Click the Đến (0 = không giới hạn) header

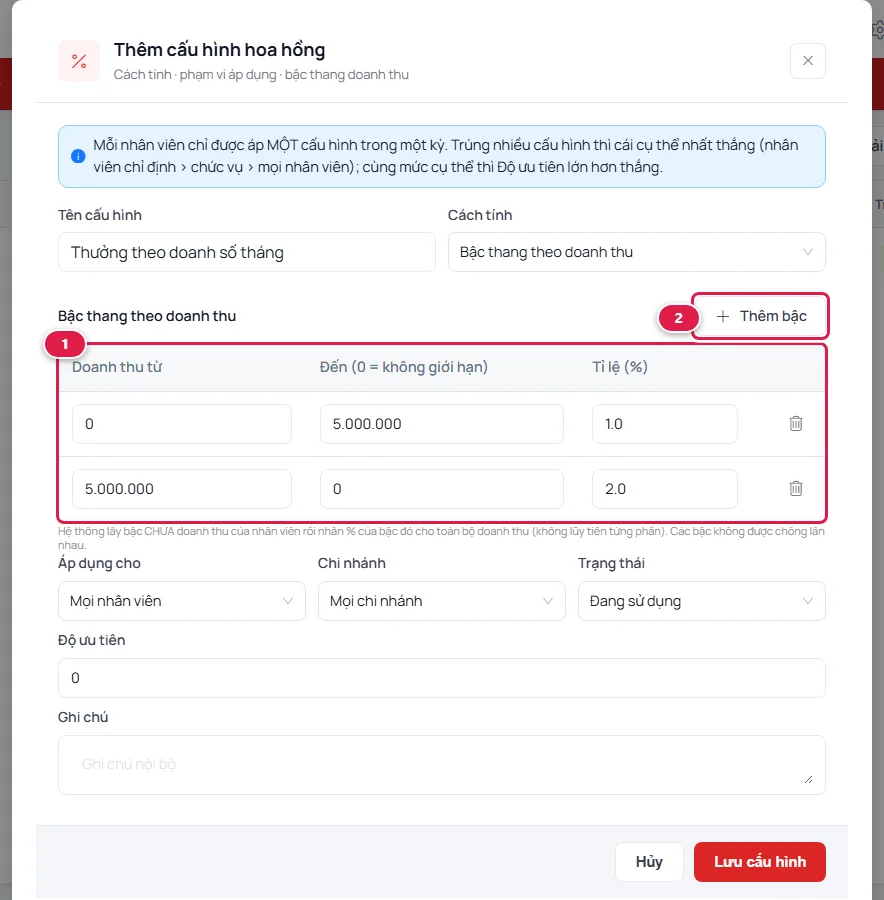click(404, 367)
